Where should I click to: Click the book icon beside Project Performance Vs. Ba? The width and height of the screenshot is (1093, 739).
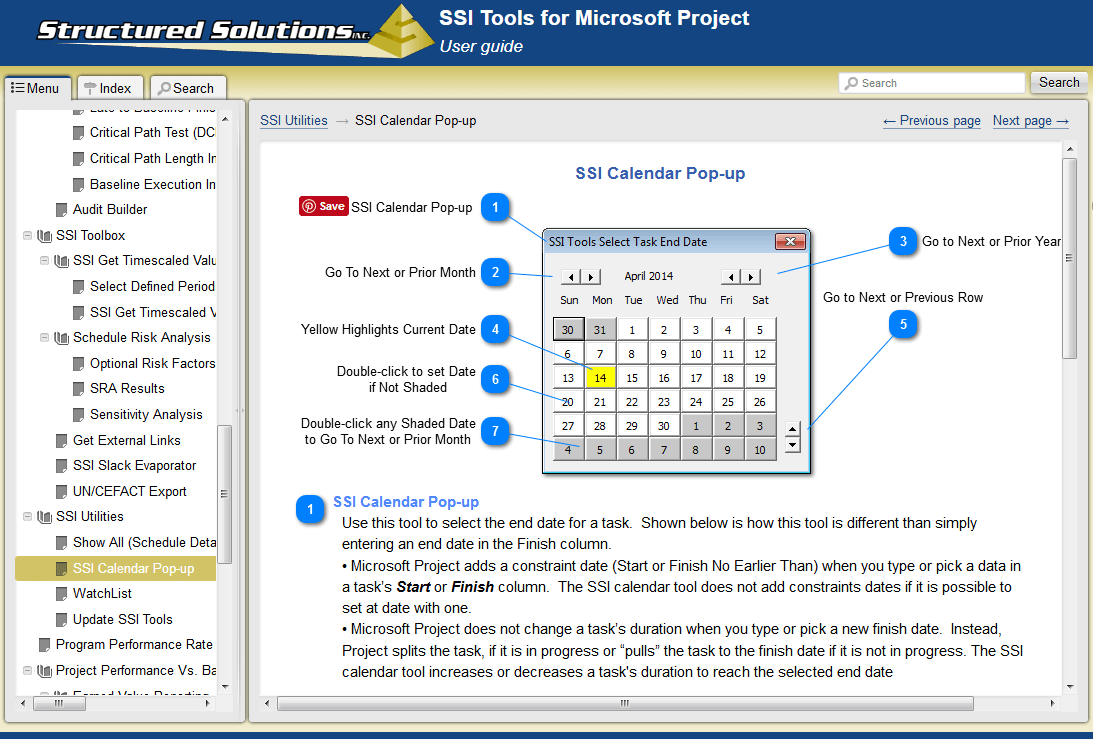[45, 671]
